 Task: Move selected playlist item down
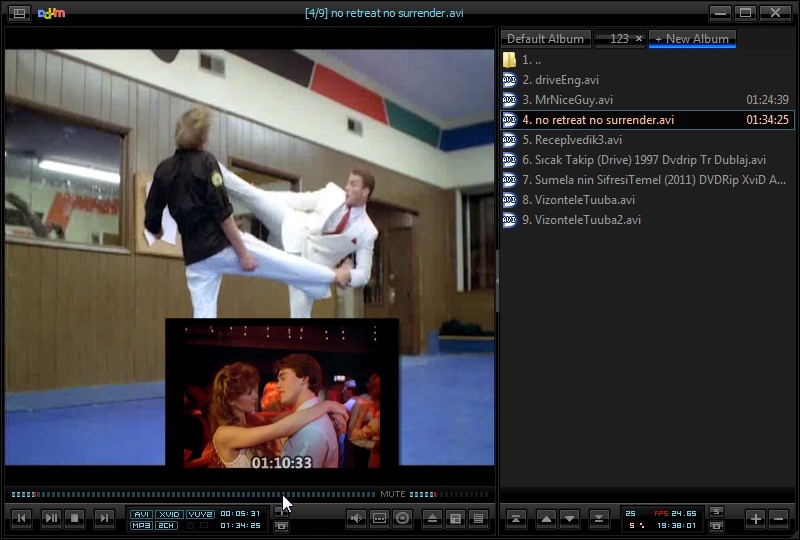(570, 518)
